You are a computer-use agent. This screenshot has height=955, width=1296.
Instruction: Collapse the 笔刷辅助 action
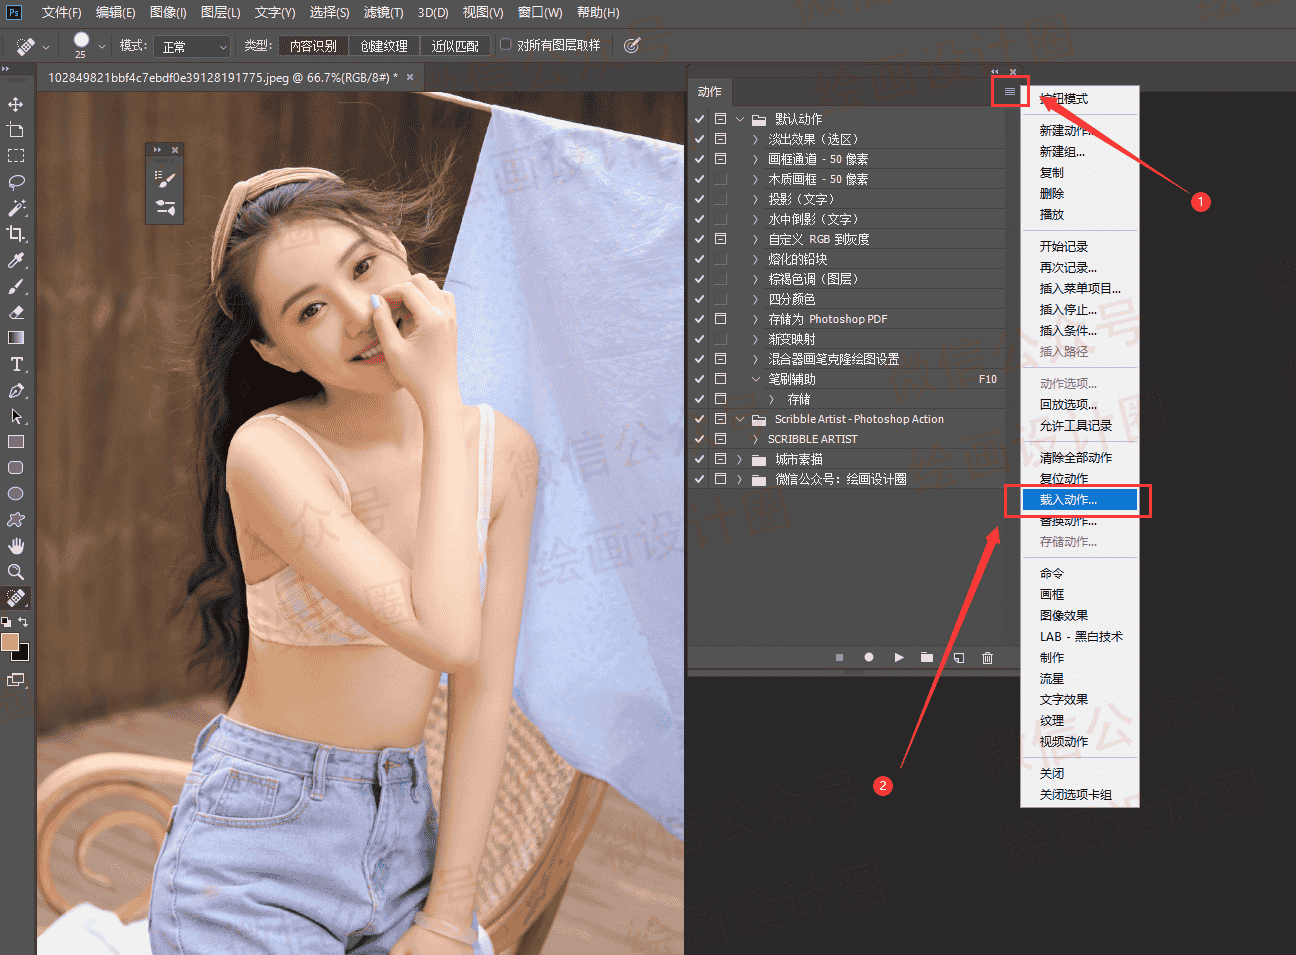coord(756,379)
